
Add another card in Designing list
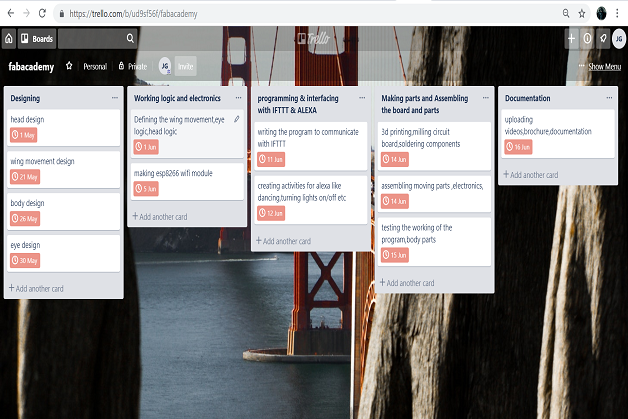36,288
